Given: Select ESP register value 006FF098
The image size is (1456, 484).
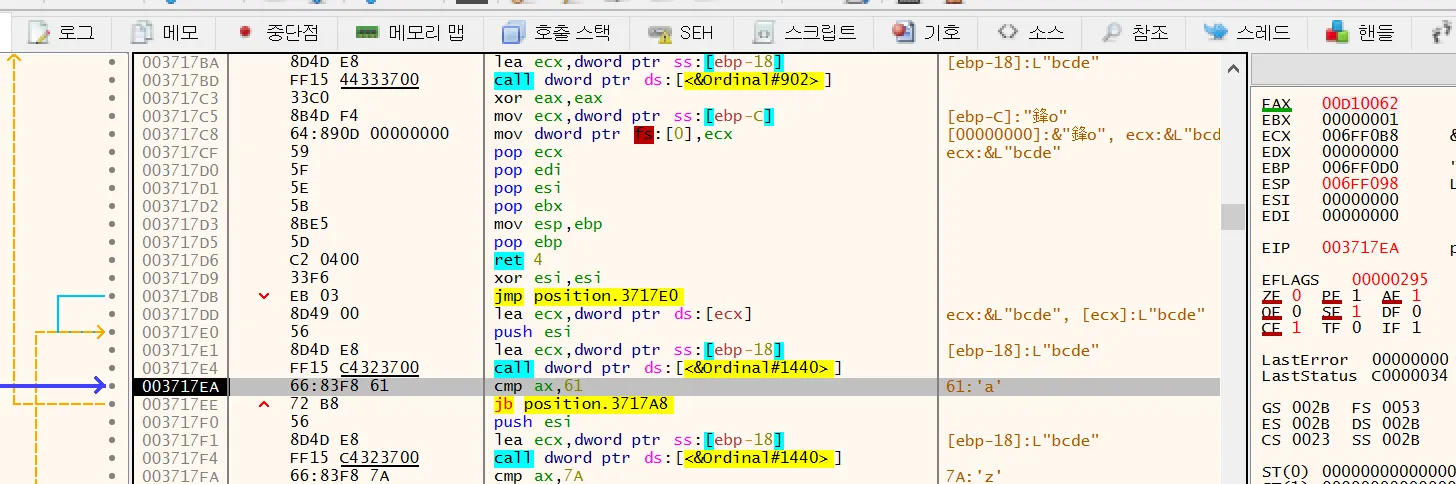Looking at the screenshot, I should [x=1360, y=183].
